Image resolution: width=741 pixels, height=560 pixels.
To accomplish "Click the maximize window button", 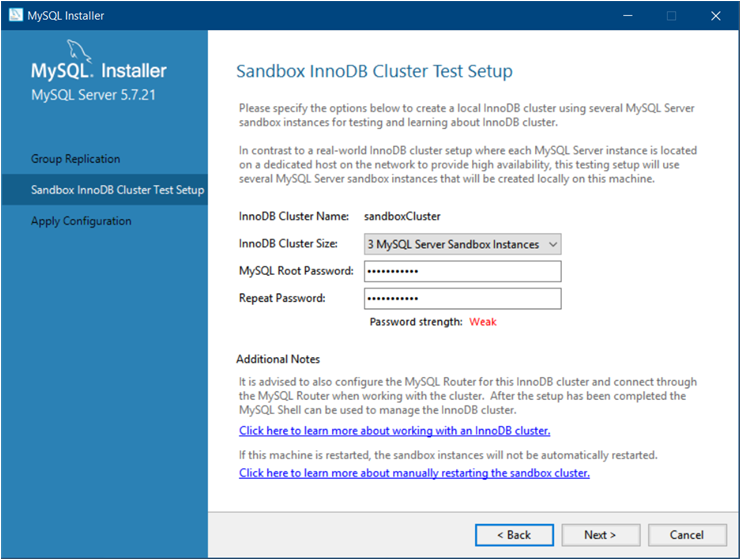I will click(671, 15).
